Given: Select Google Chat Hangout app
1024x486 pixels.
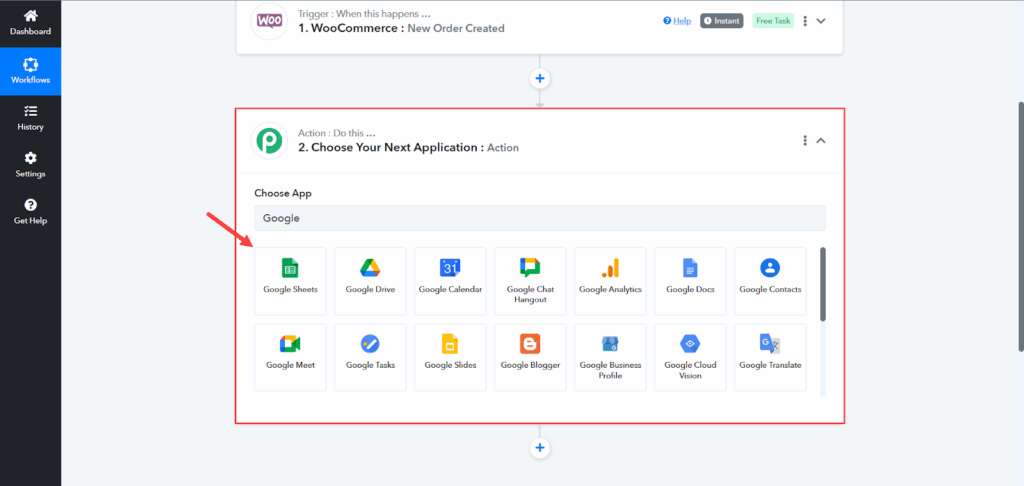Looking at the screenshot, I should [x=530, y=281].
